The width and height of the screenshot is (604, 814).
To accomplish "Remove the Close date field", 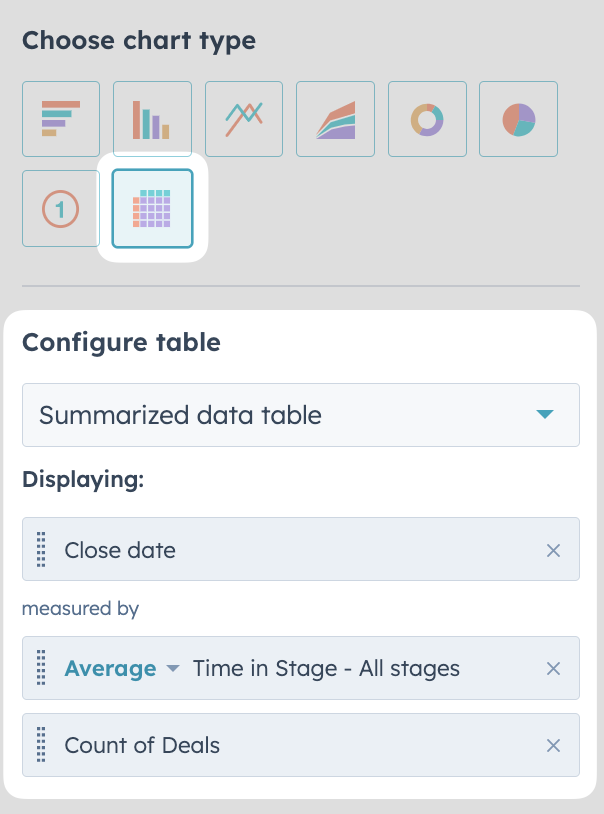I will [554, 550].
